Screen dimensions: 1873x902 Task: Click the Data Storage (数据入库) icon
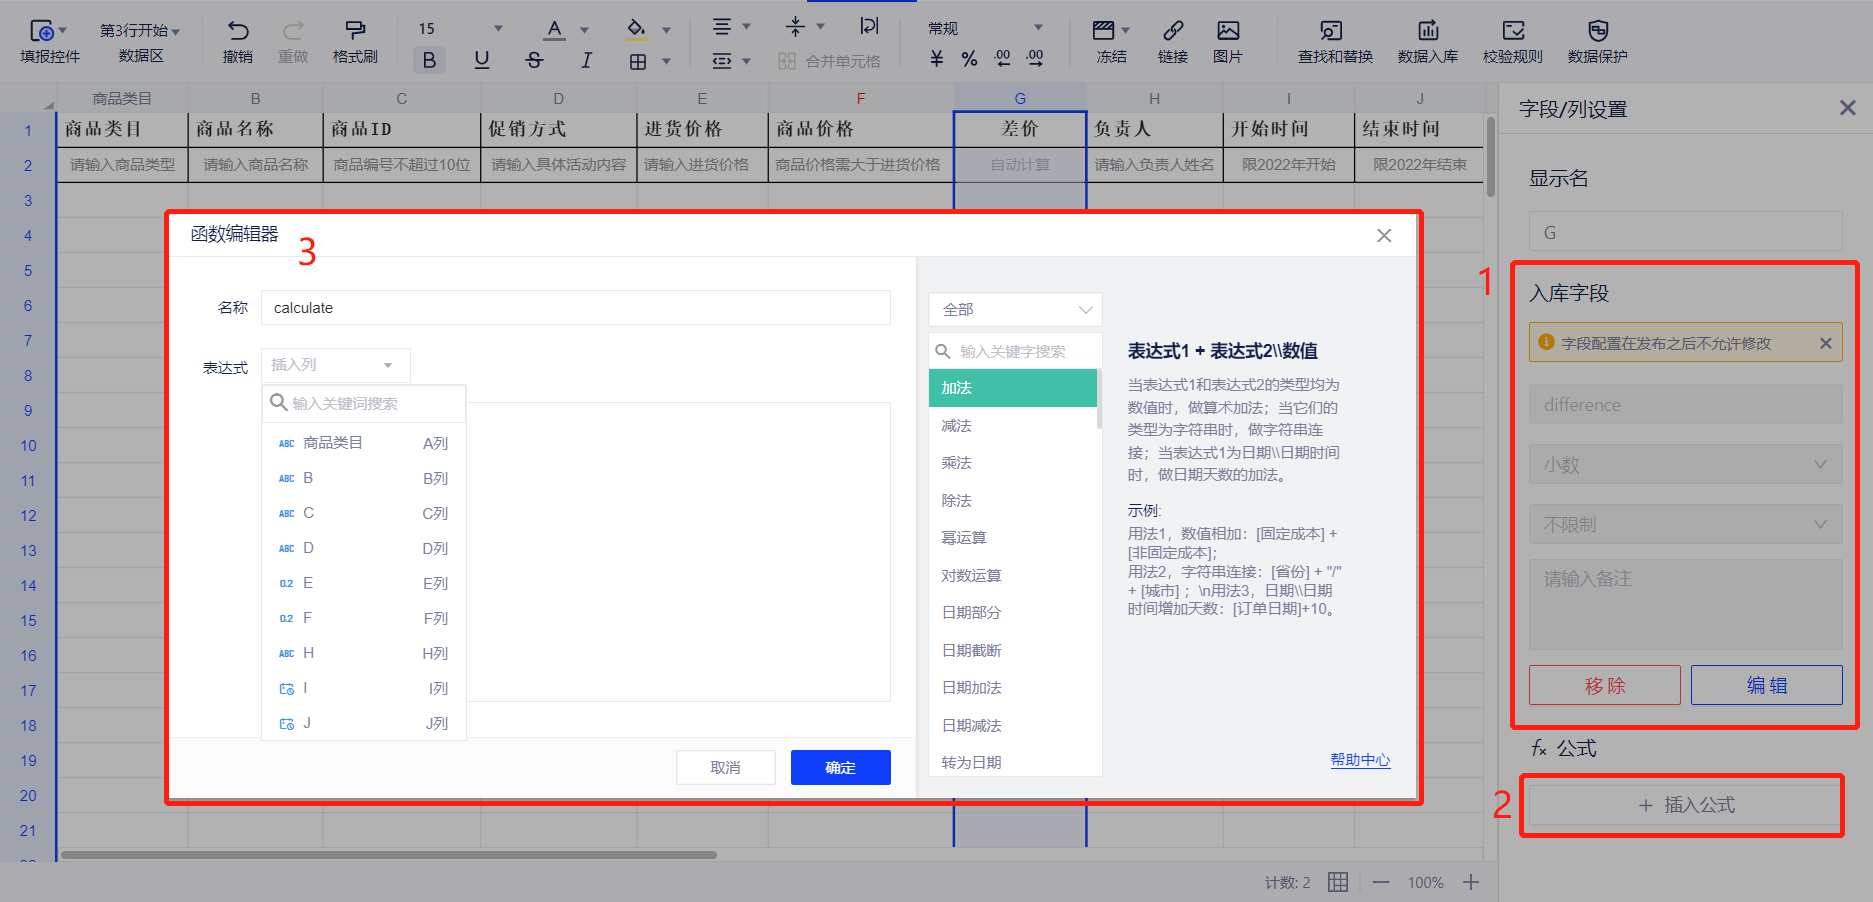1427,32
